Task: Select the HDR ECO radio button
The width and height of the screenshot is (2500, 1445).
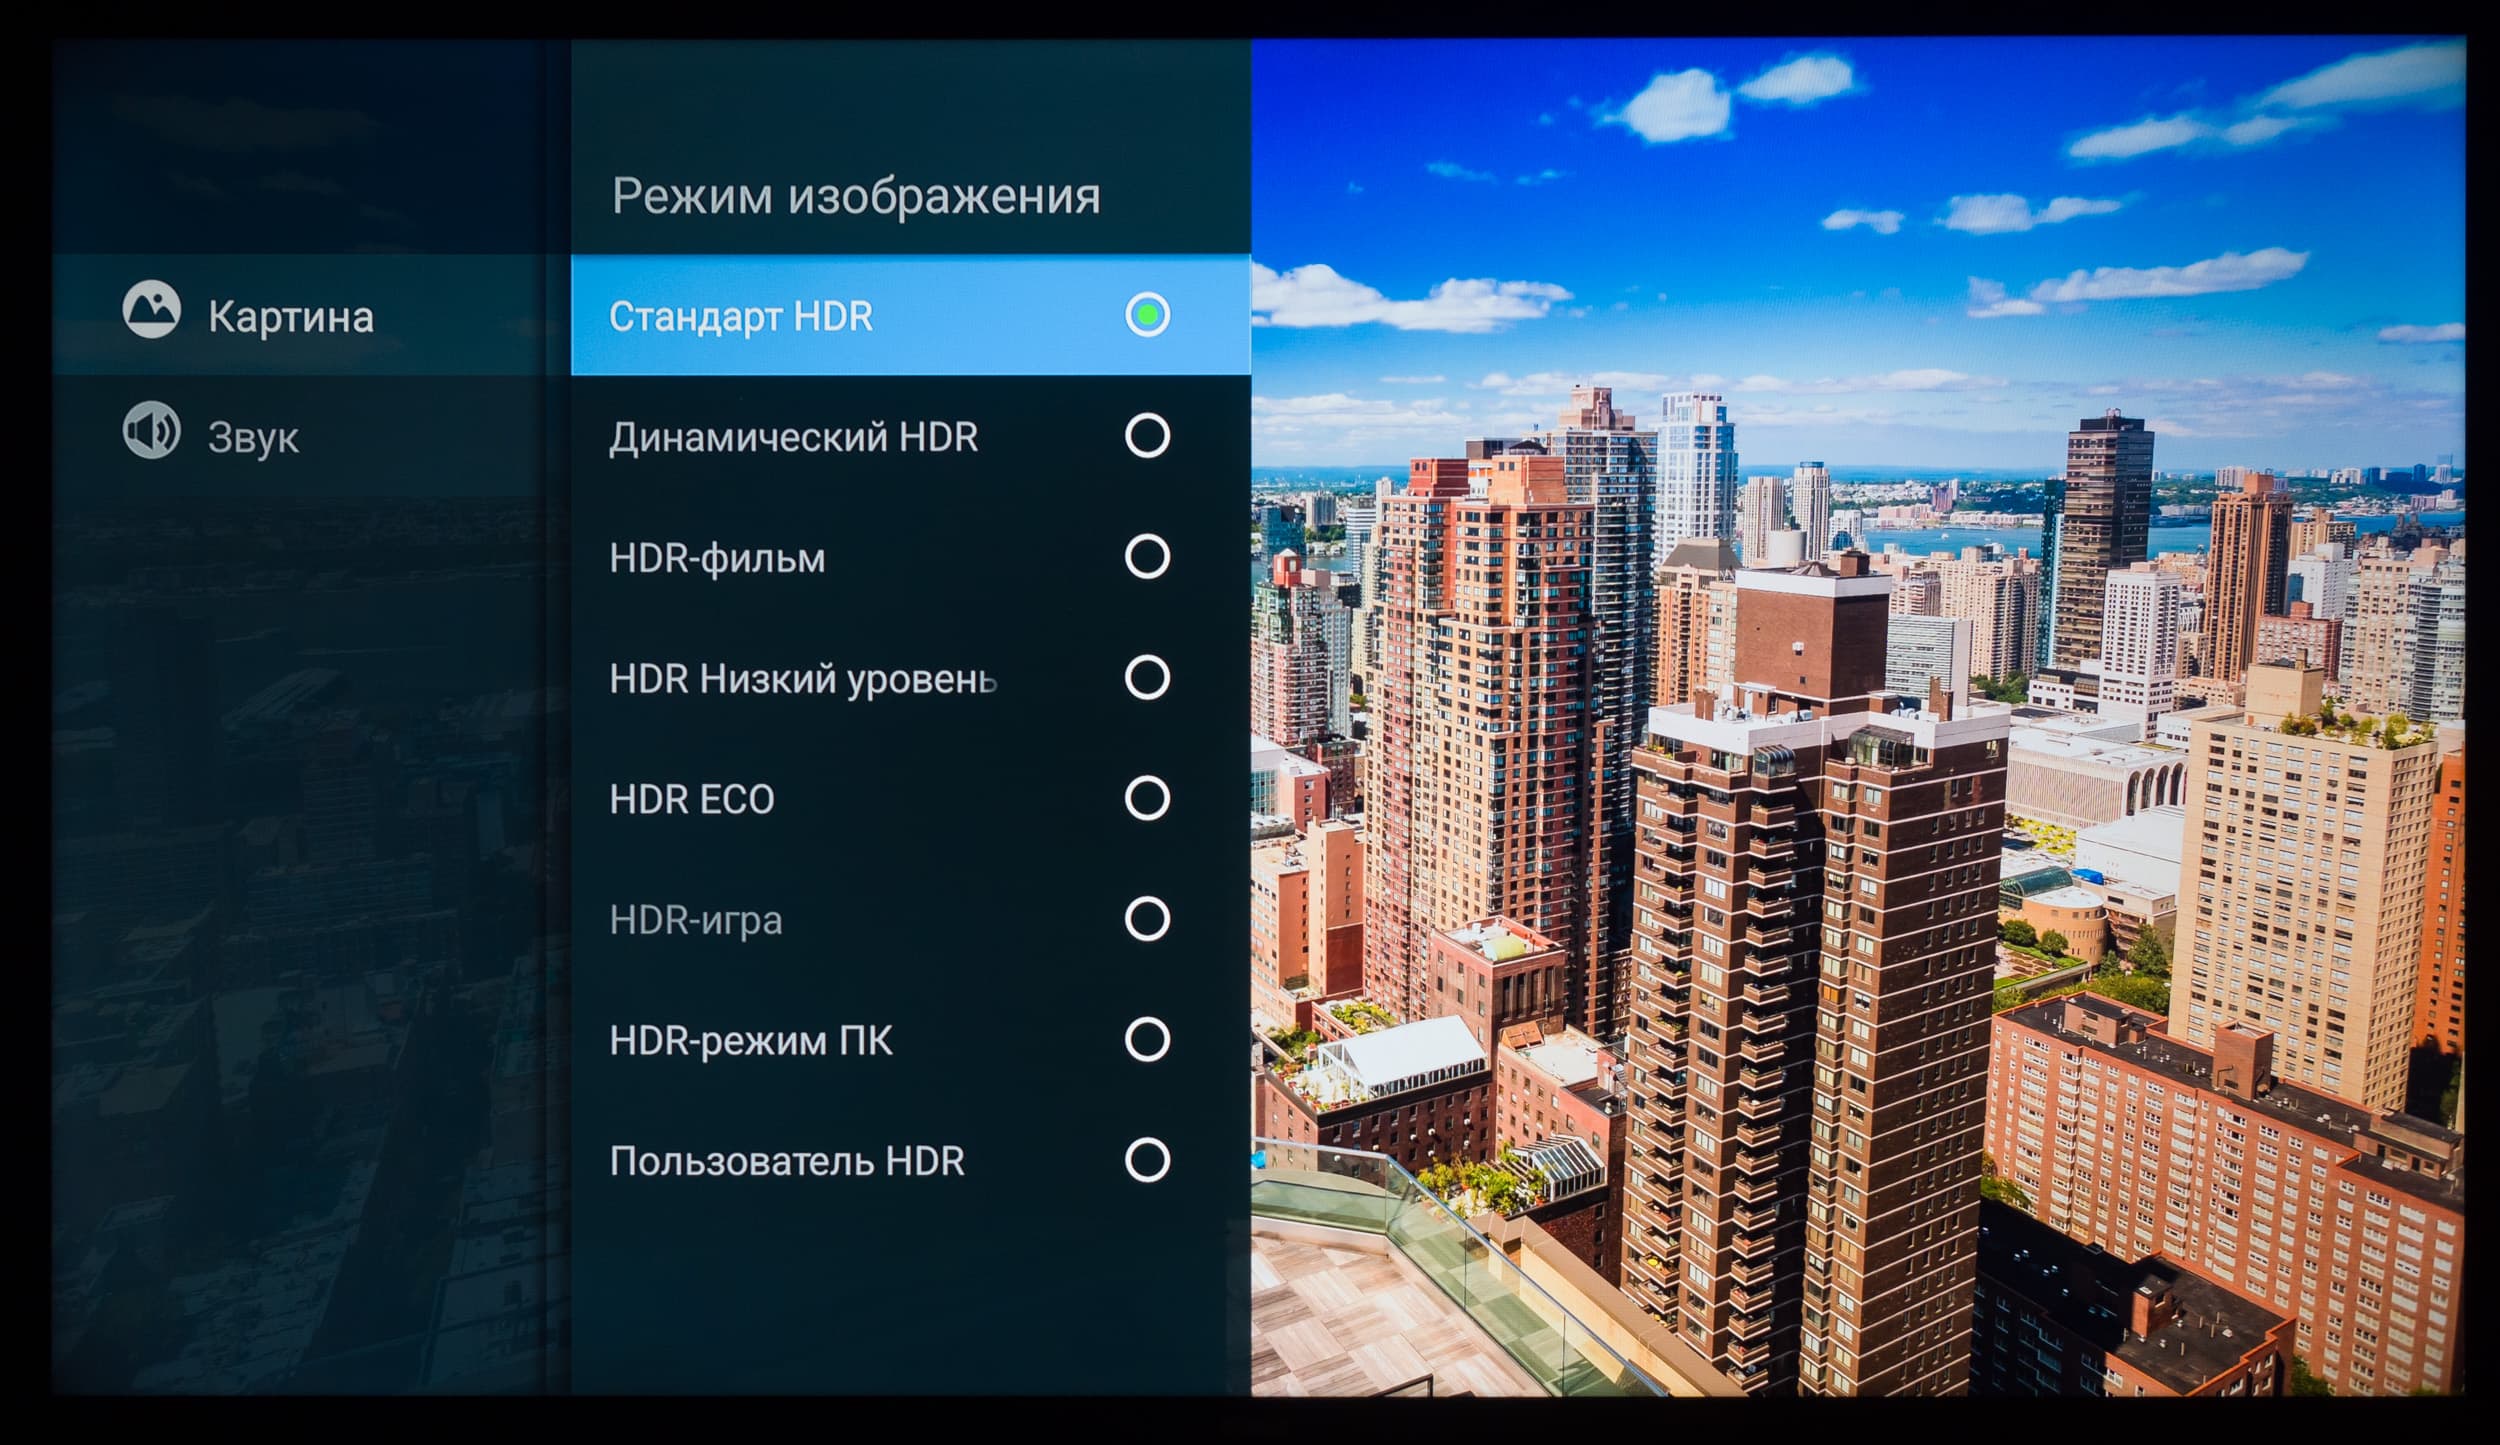Action: (1146, 799)
